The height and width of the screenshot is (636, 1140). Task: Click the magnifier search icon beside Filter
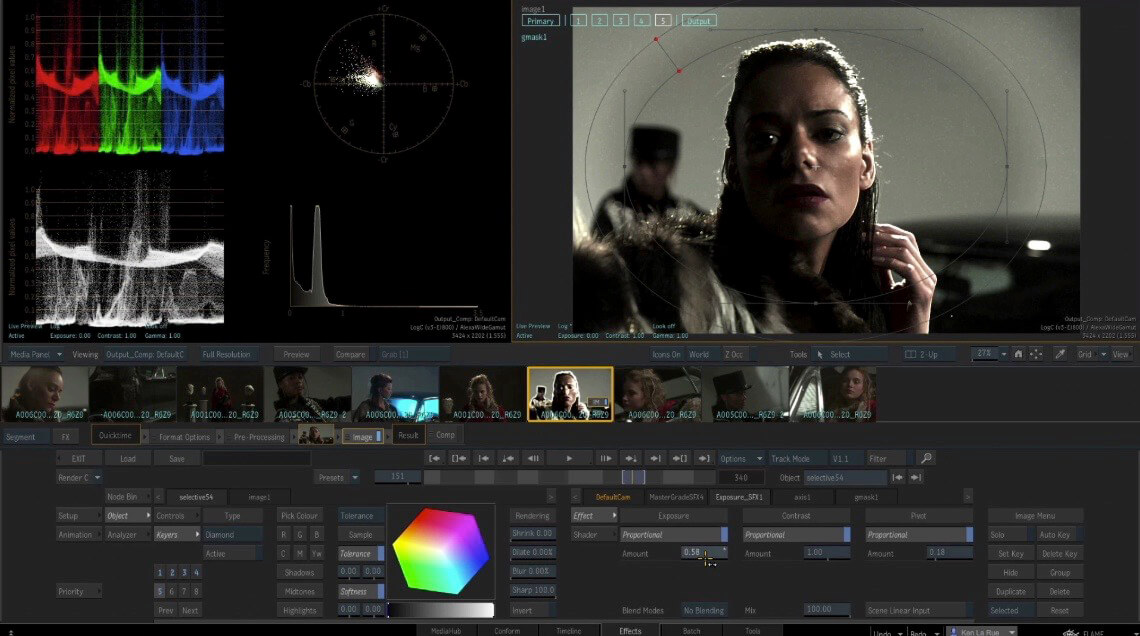point(926,458)
